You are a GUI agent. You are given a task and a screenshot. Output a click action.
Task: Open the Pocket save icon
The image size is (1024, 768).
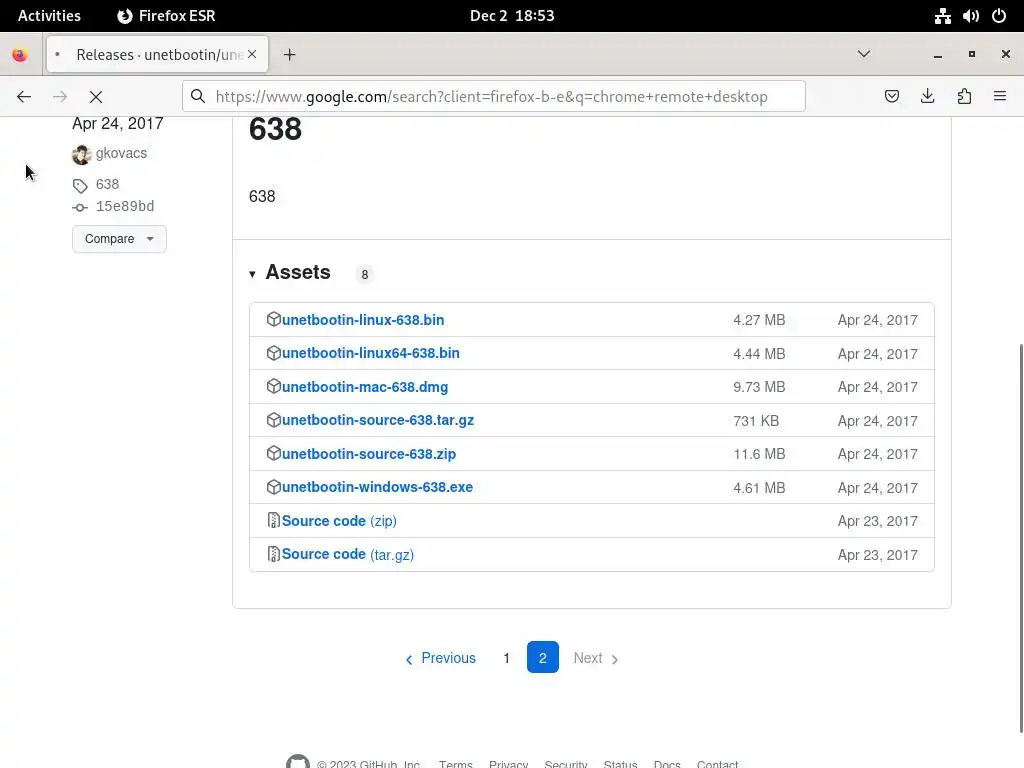click(891, 97)
